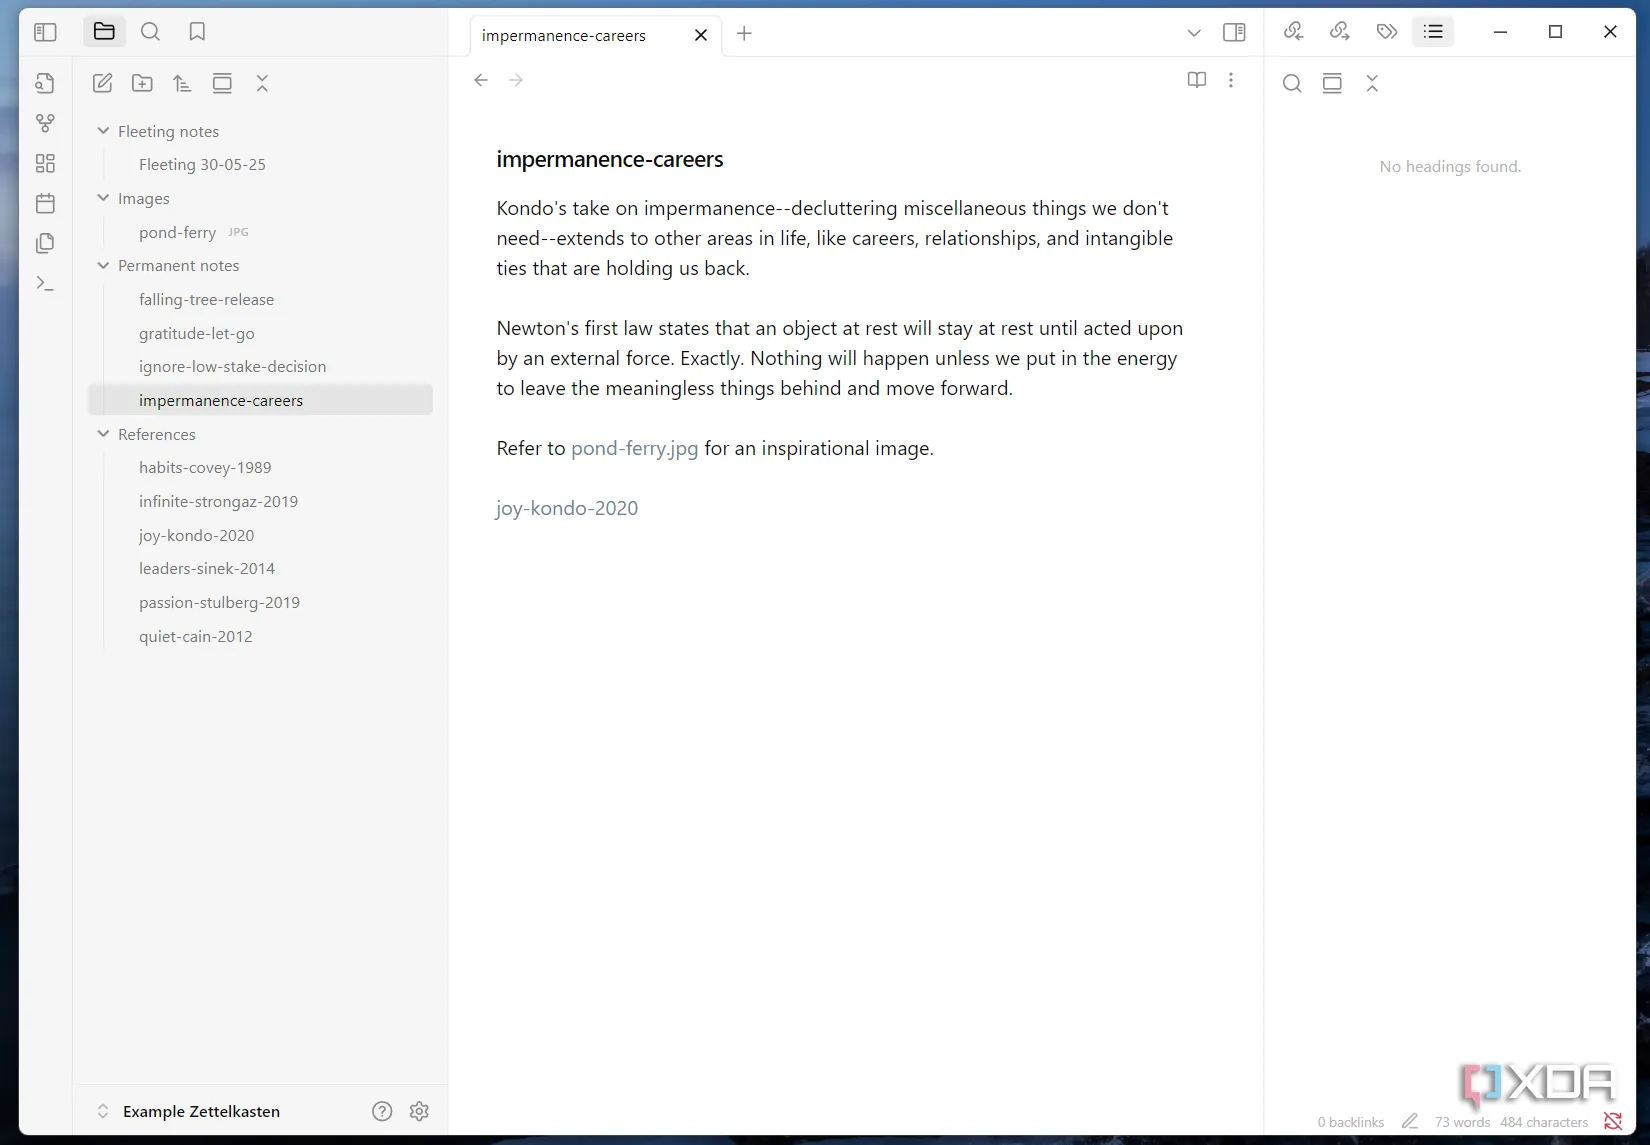Collapse the Permanent notes folder

[103, 265]
